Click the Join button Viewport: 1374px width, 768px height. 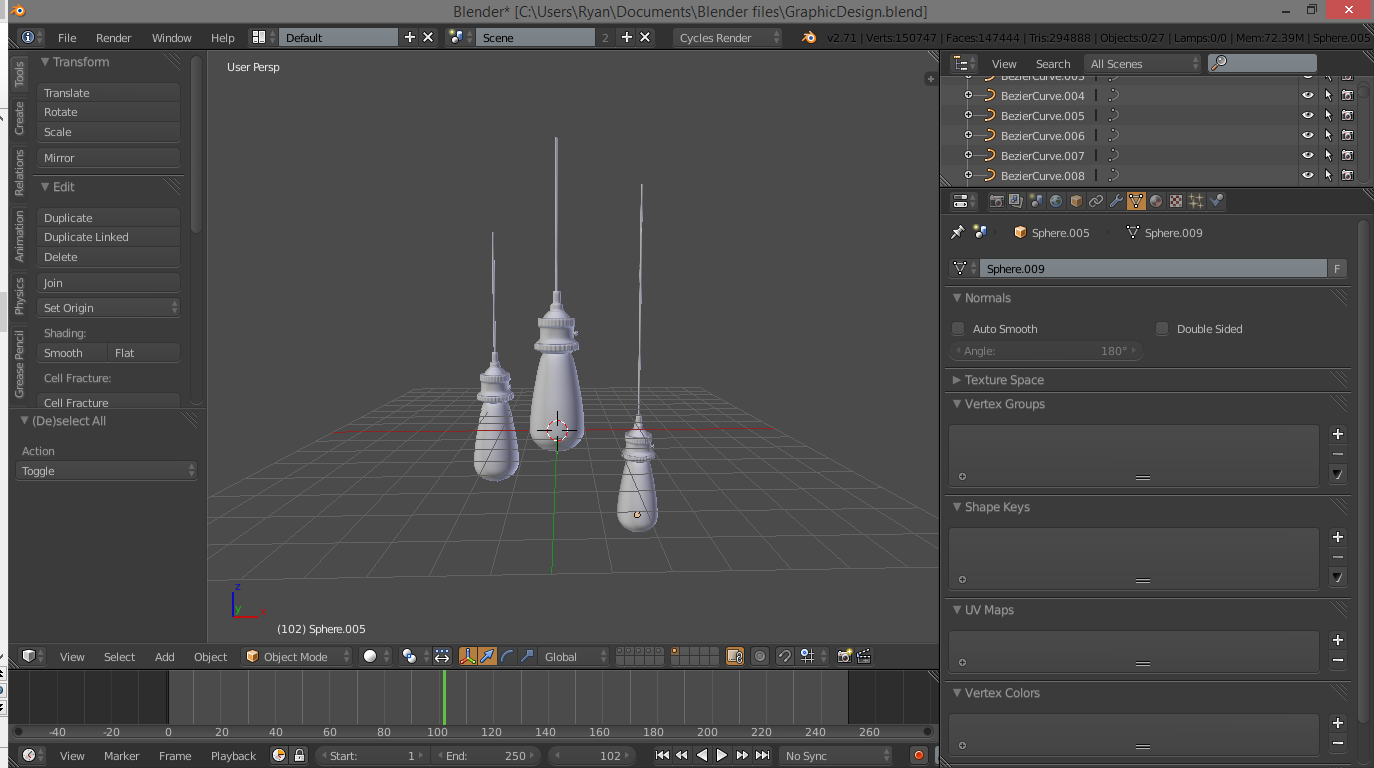click(109, 283)
